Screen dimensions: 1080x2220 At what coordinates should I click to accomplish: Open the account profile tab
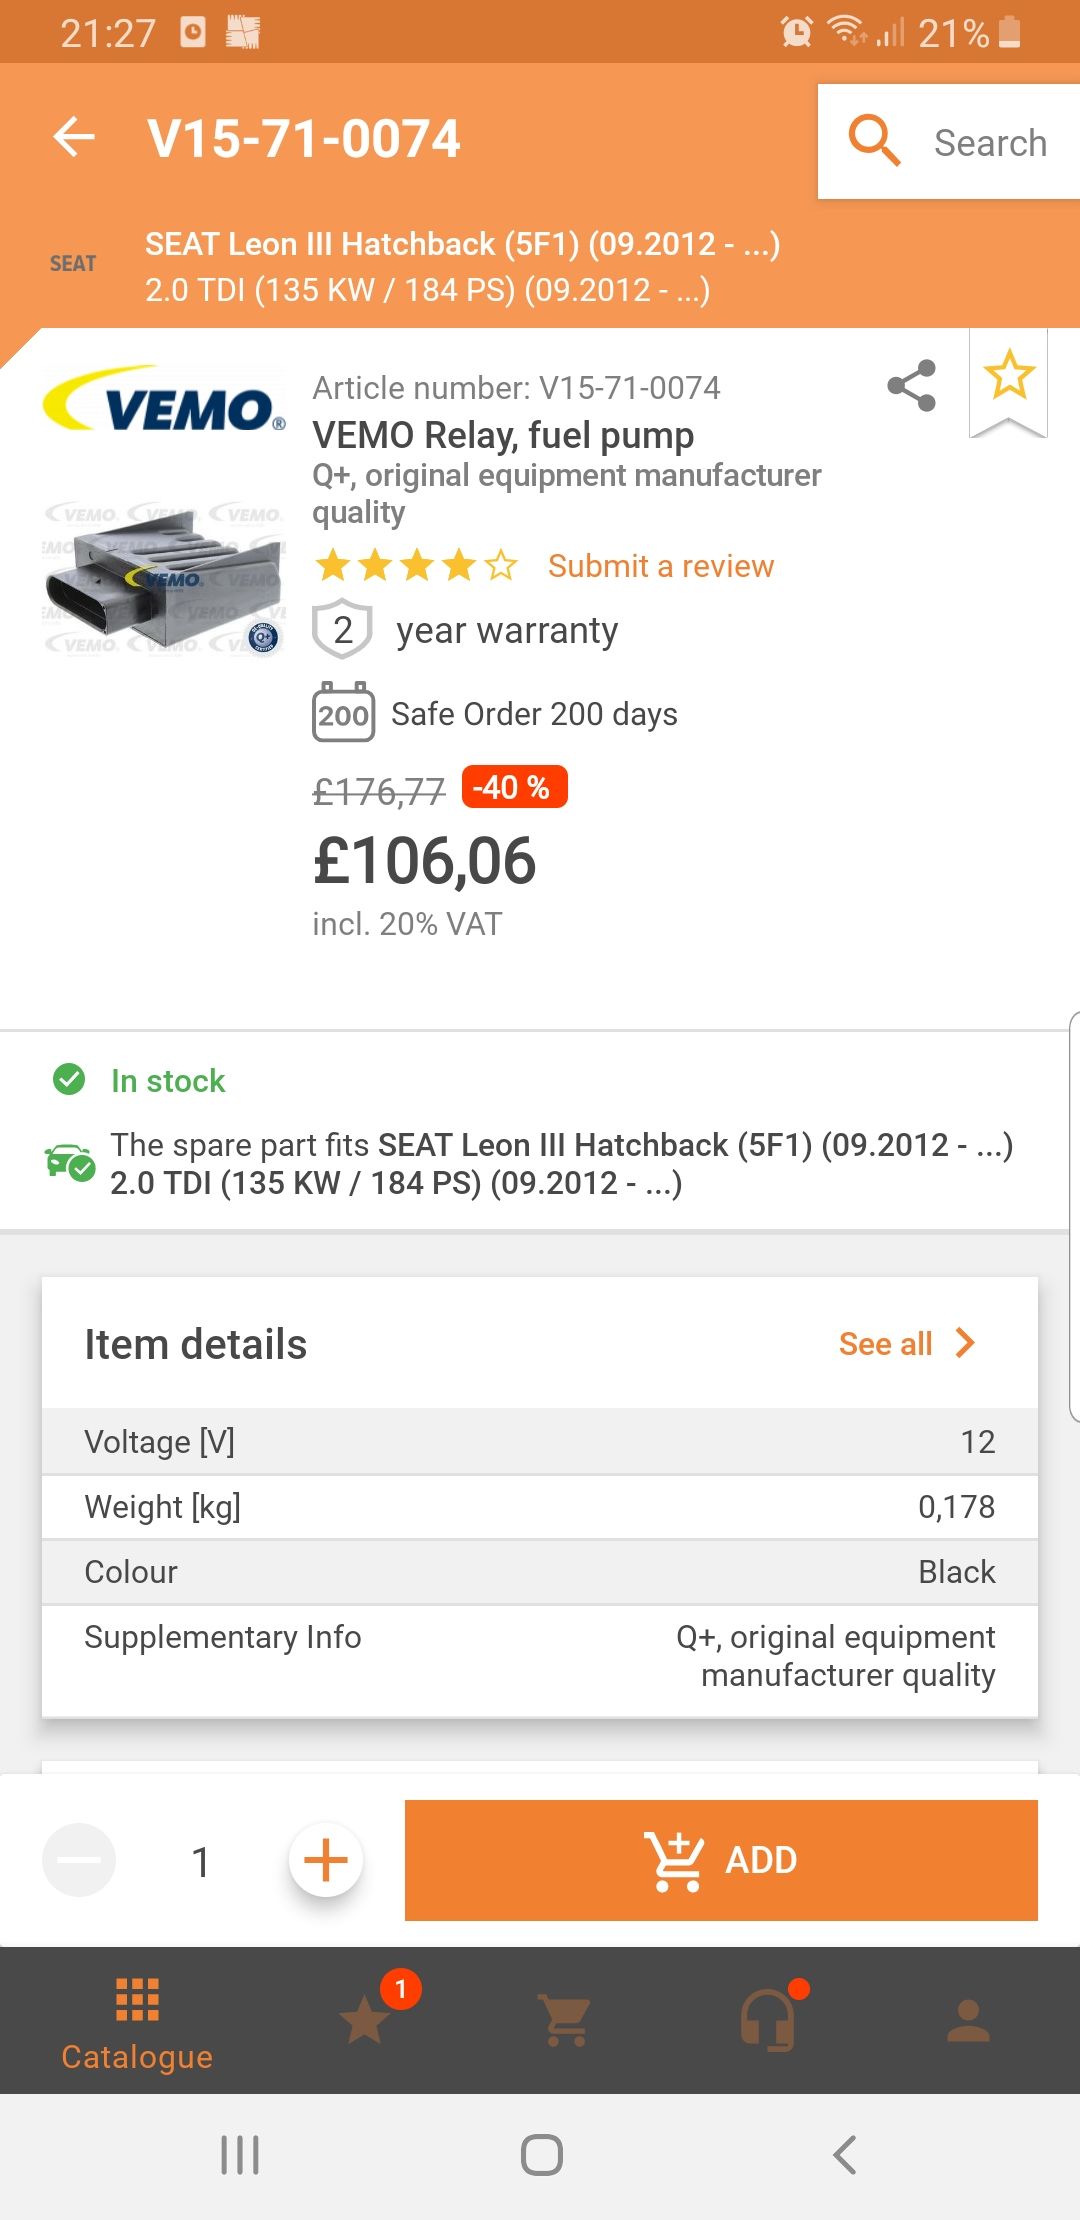coord(968,2020)
